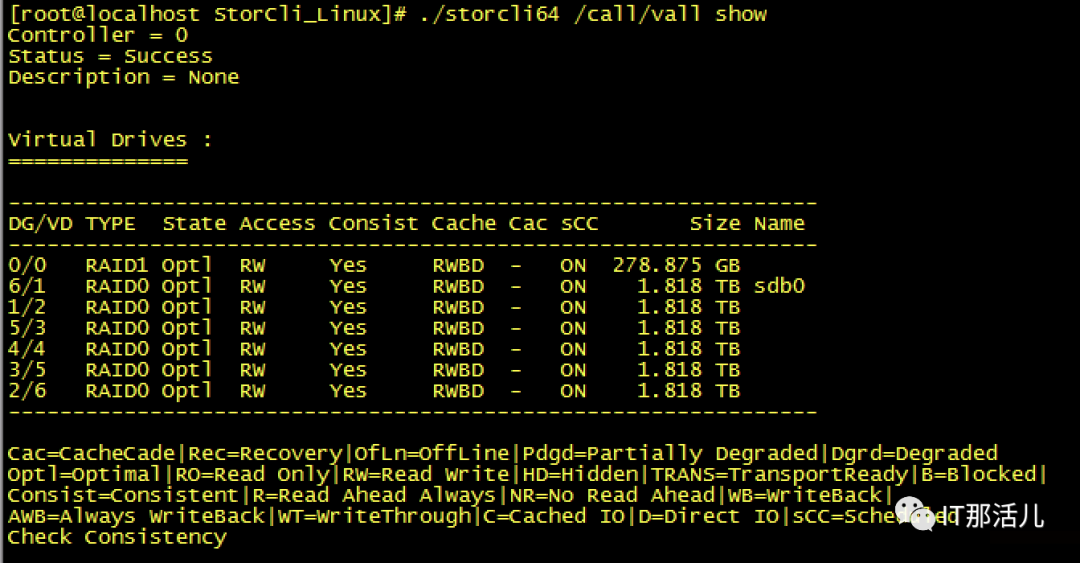Click the sdb0 drive name

coord(779,287)
